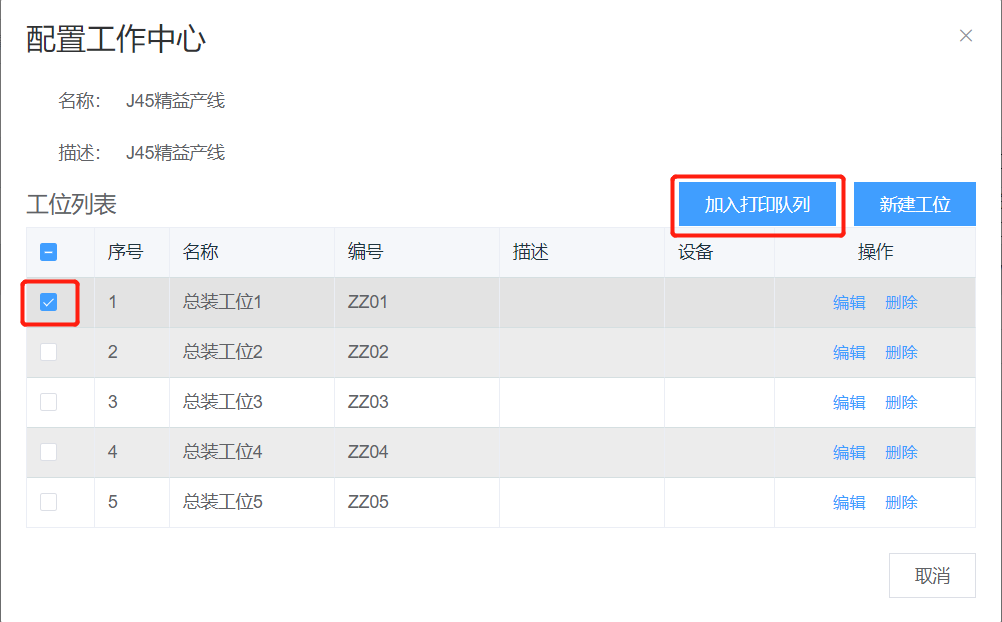Click the 名称 column header
This screenshot has width=1002, height=622.
[200, 252]
